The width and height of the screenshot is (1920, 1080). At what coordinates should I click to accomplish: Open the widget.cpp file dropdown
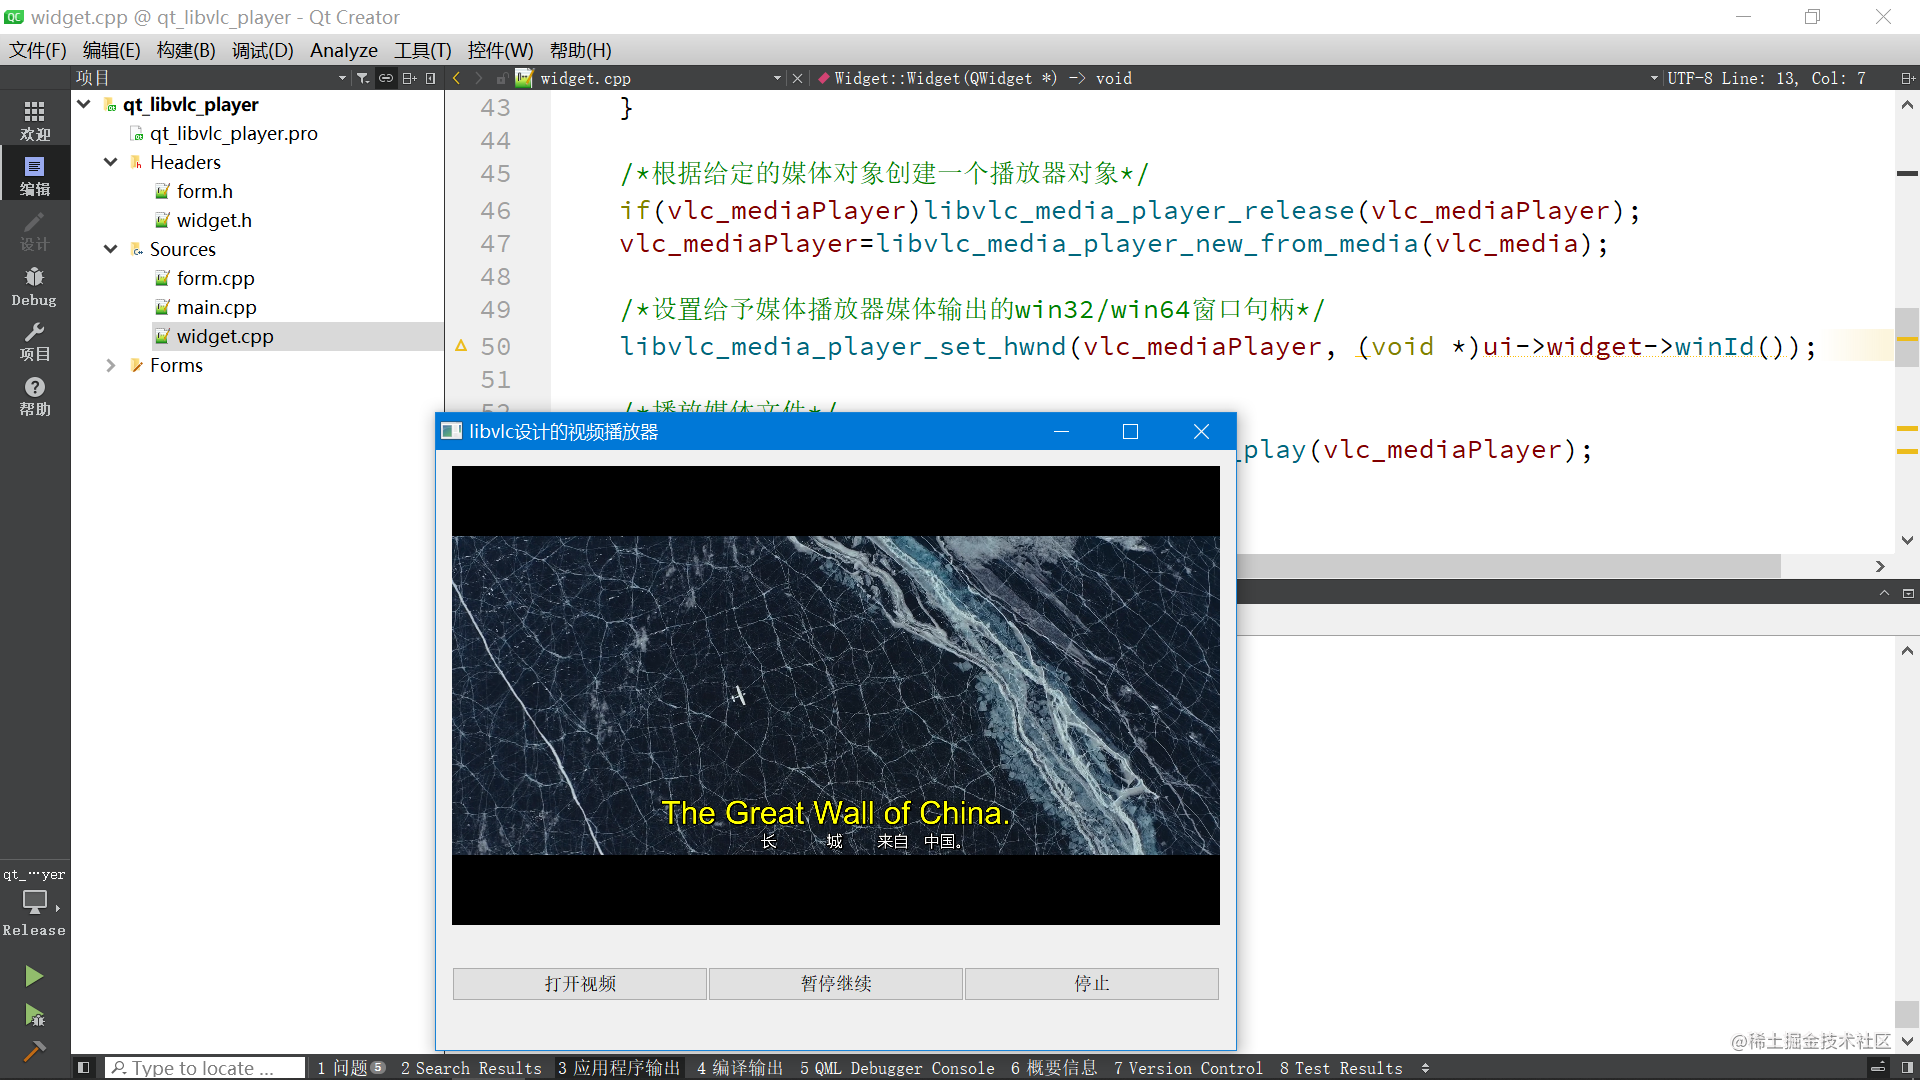pyautogui.click(x=777, y=78)
